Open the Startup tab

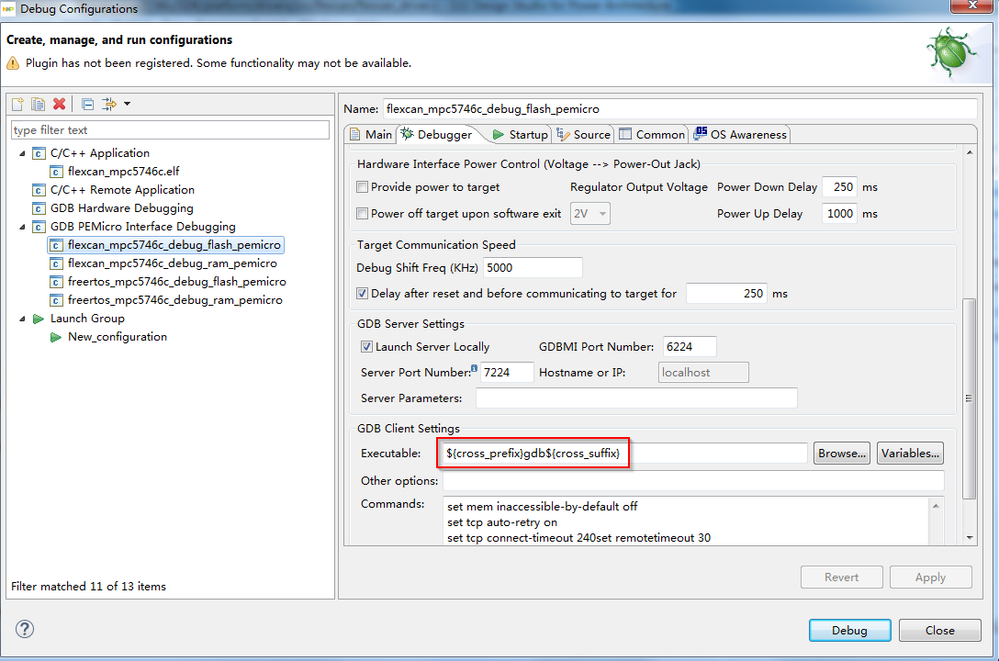click(520, 134)
